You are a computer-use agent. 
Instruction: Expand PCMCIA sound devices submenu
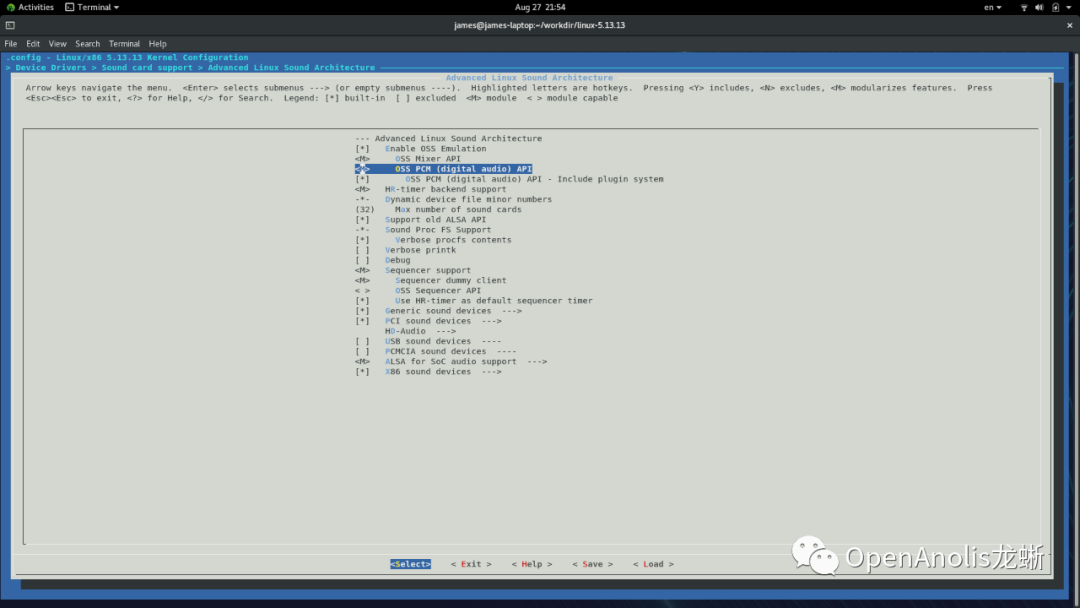click(x=436, y=351)
